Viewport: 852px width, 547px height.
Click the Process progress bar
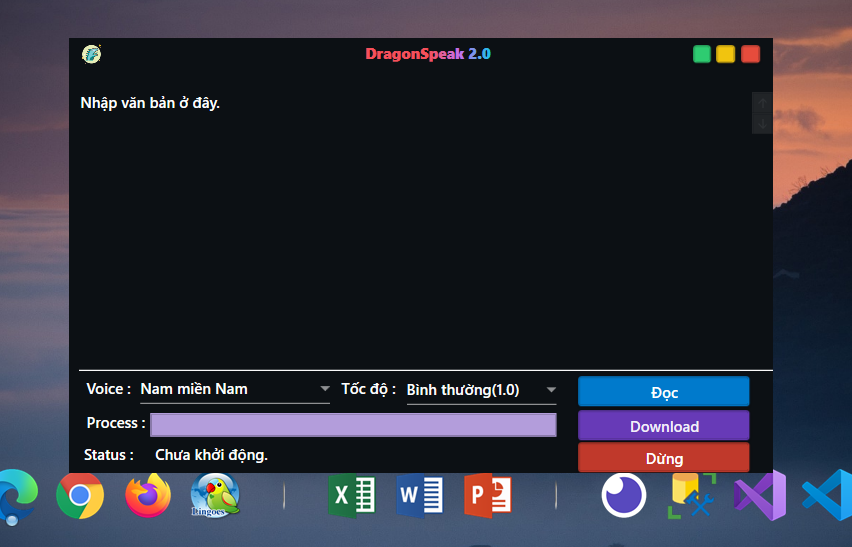353,424
